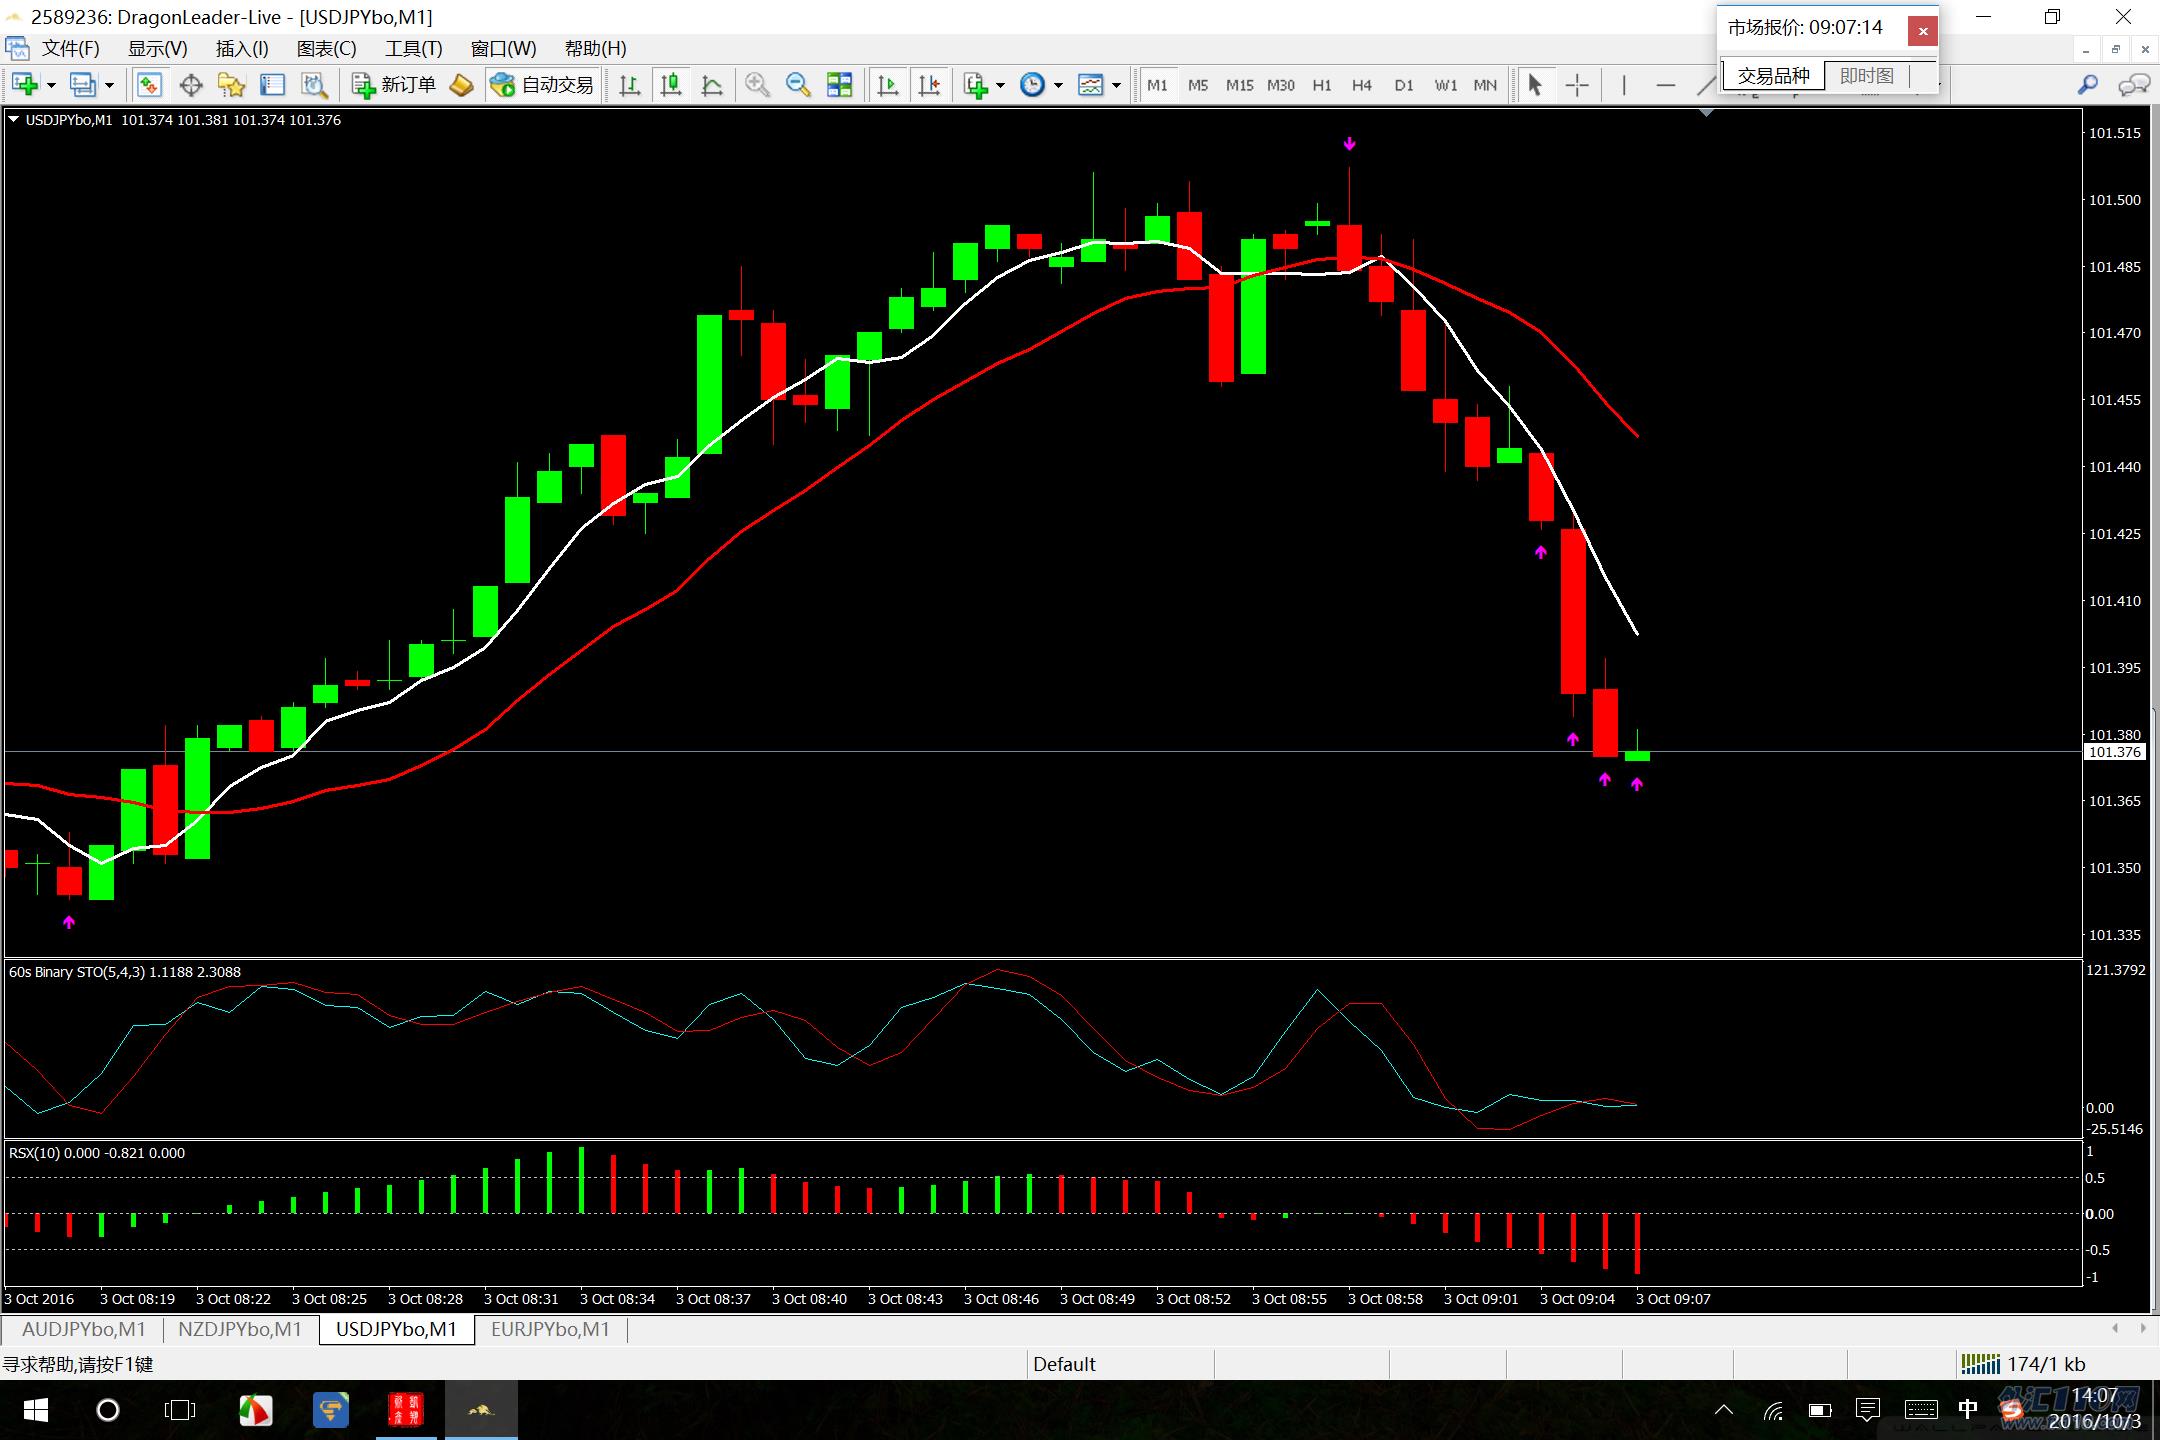Click the zoom out magnifier icon
This screenshot has height=1440, width=2160.
pyautogui.click(x=798, y=85)
